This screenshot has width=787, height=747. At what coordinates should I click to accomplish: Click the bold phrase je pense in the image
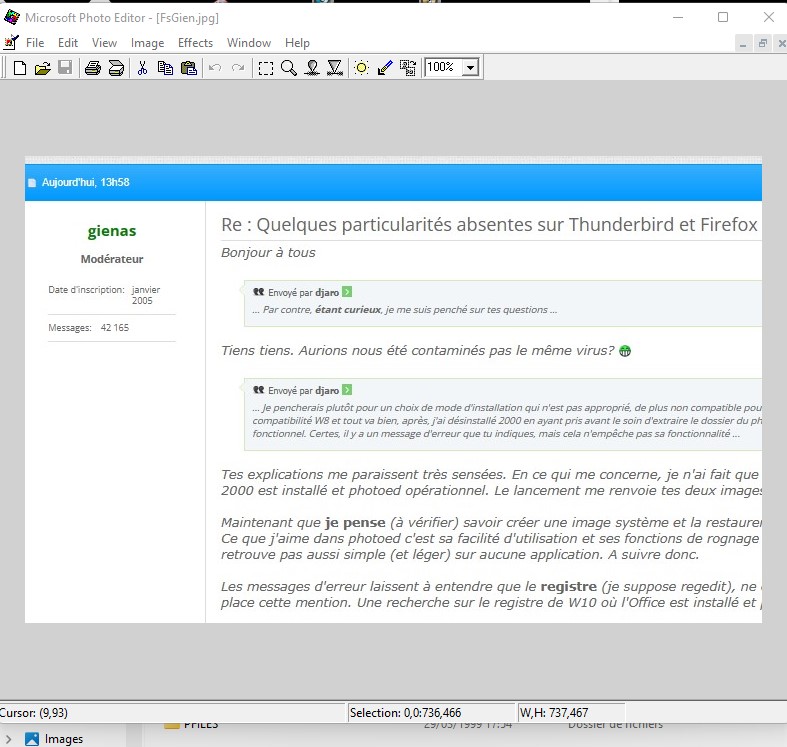355,523
